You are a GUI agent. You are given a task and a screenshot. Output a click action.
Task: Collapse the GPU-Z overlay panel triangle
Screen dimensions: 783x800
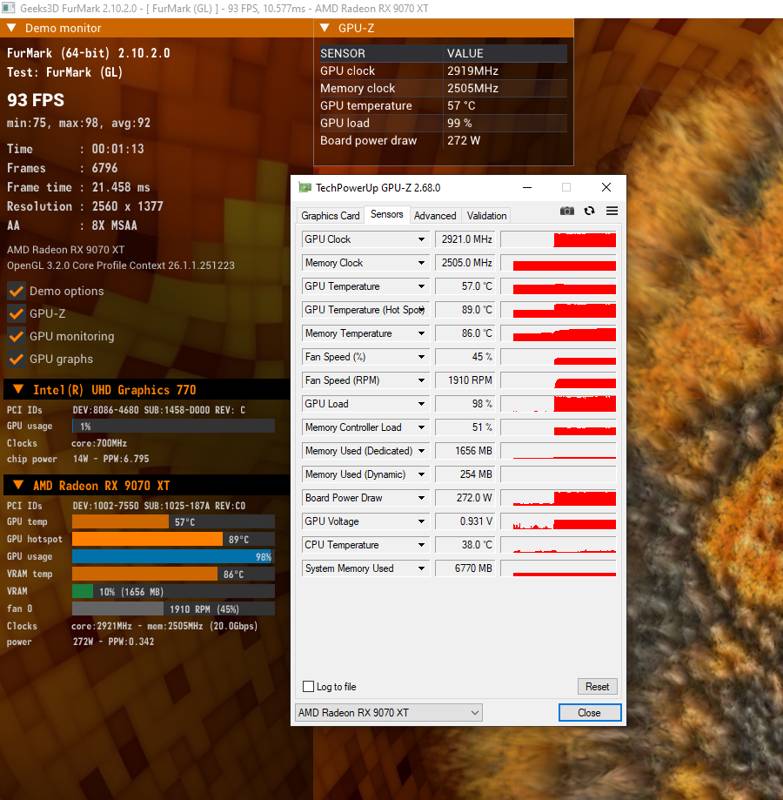[324, 28]
